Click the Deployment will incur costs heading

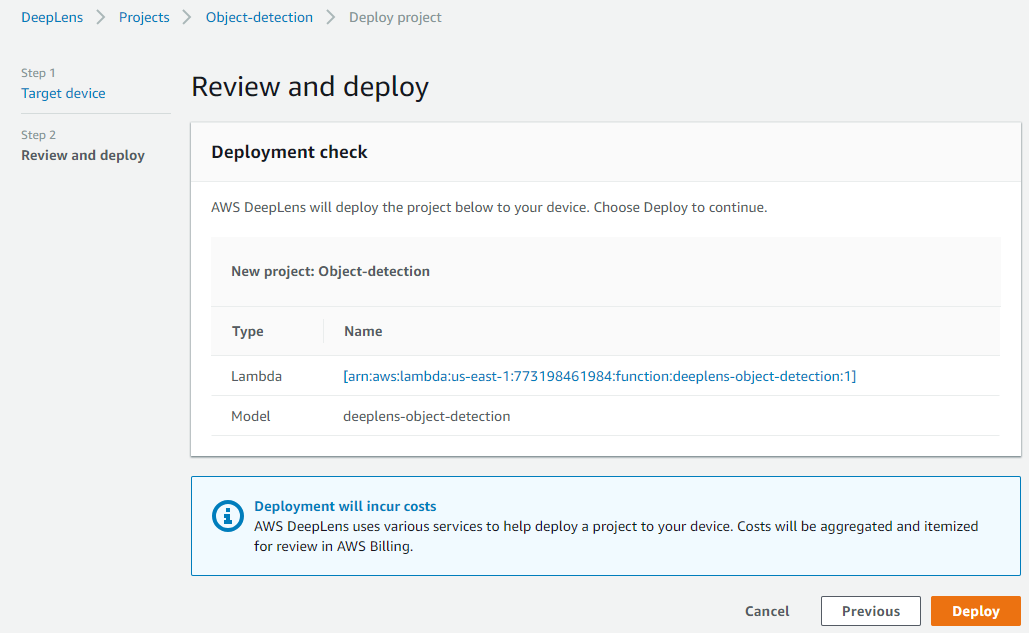(345, 506)
